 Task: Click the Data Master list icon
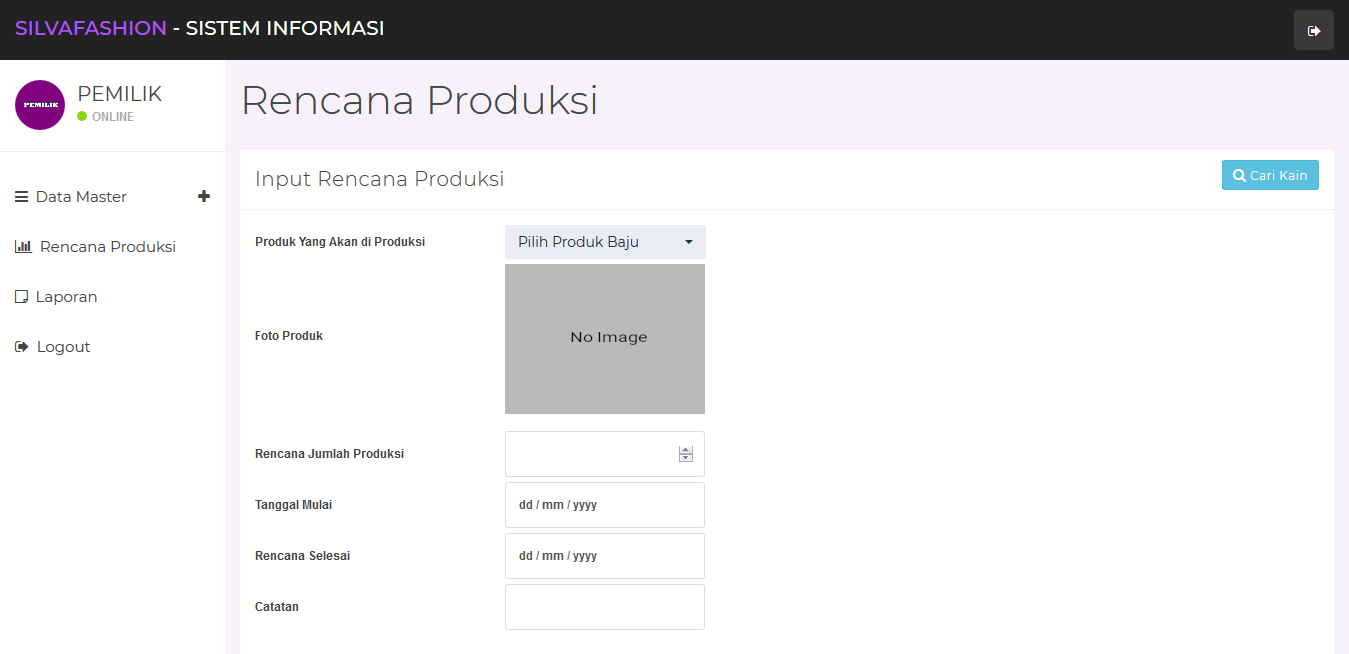tap(20, 196)
